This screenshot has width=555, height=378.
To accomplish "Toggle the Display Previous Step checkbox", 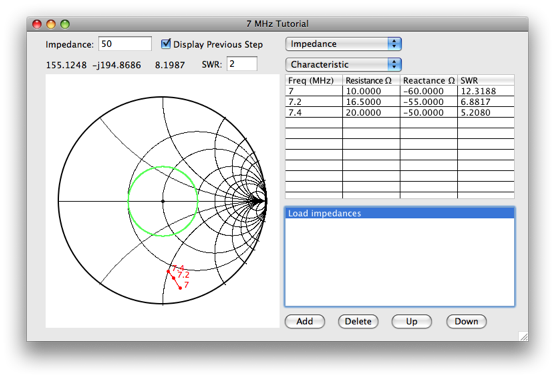I will coord(166,44).
